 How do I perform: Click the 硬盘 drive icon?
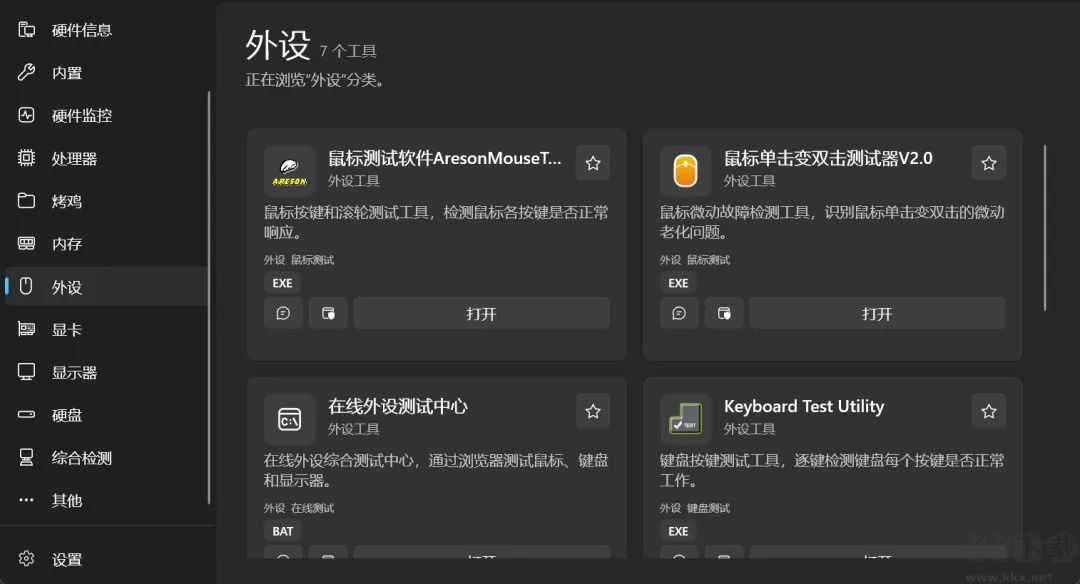[26, 415]
